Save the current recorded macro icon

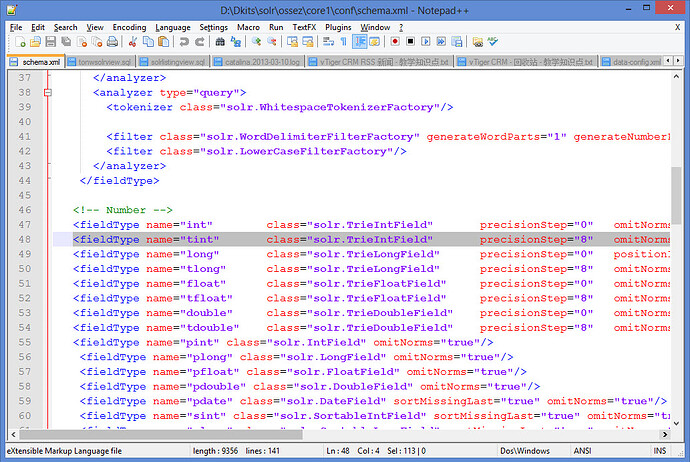(457, 42)
